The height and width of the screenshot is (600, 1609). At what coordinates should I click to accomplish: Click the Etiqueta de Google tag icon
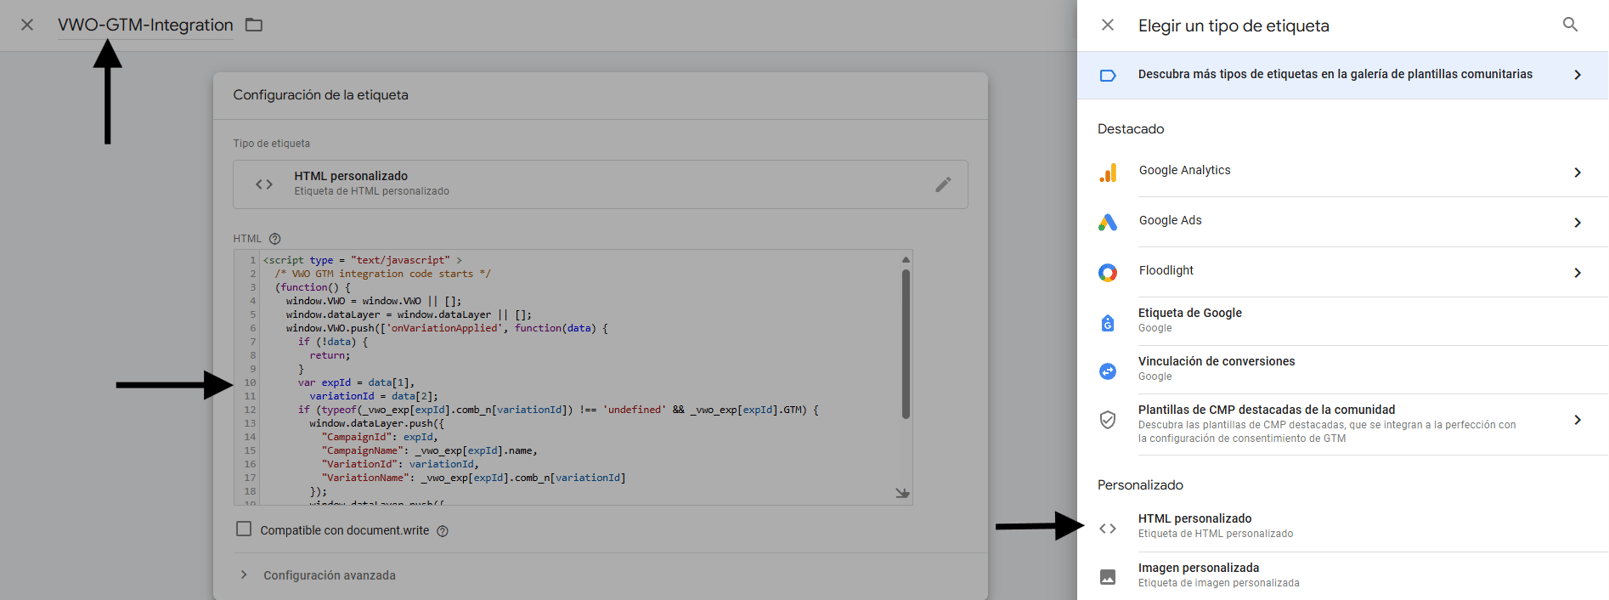[x=1108, y=322]
